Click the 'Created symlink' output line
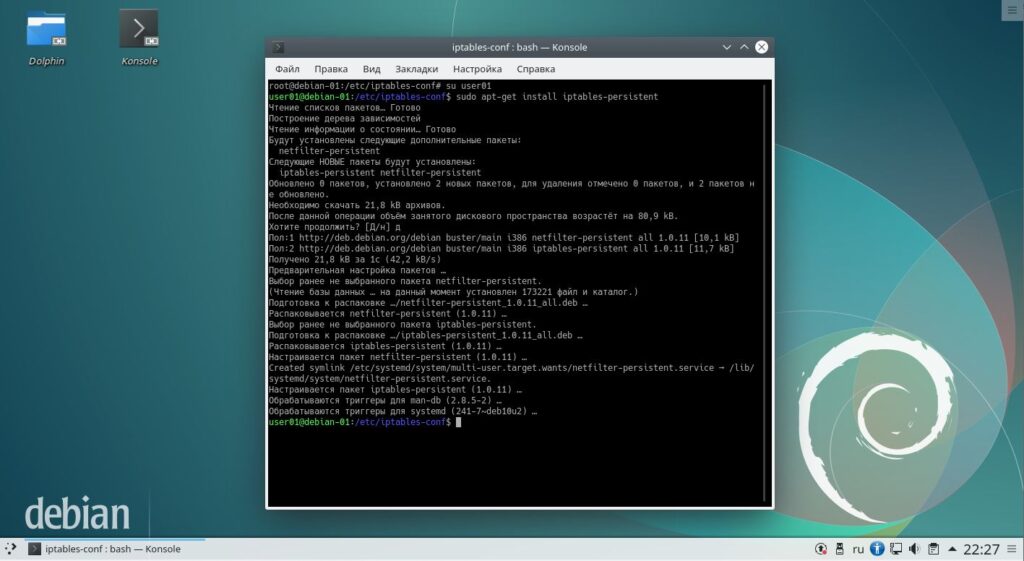This screenshot has height=561, width=1024. click(511, 373)
